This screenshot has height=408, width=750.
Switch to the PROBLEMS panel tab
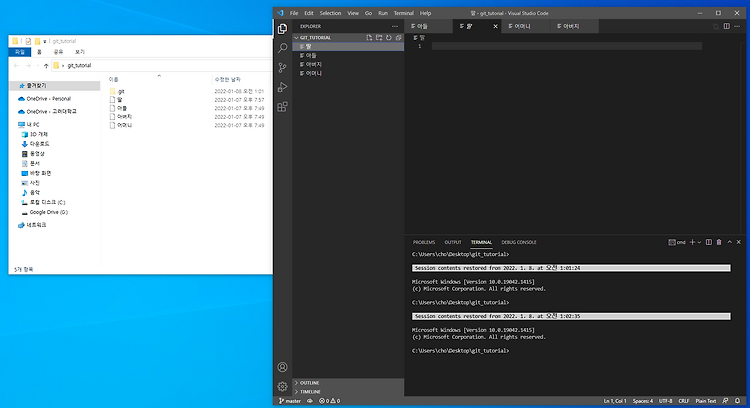click(424, 243)
